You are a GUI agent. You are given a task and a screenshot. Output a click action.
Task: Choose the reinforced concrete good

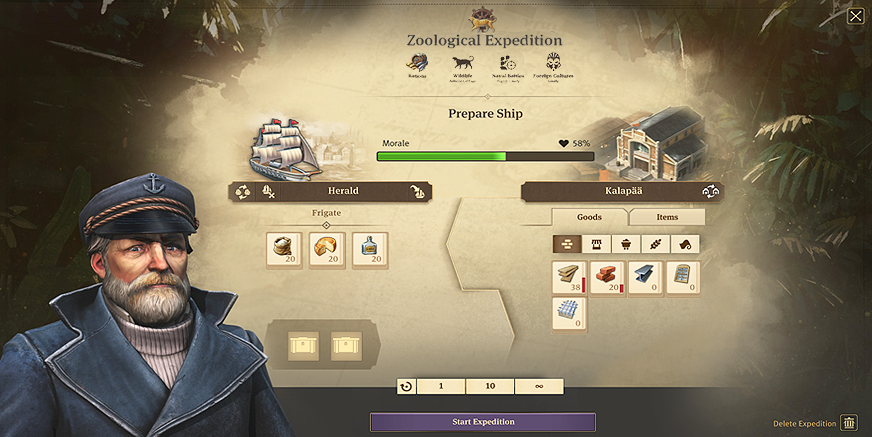[569, 314]
